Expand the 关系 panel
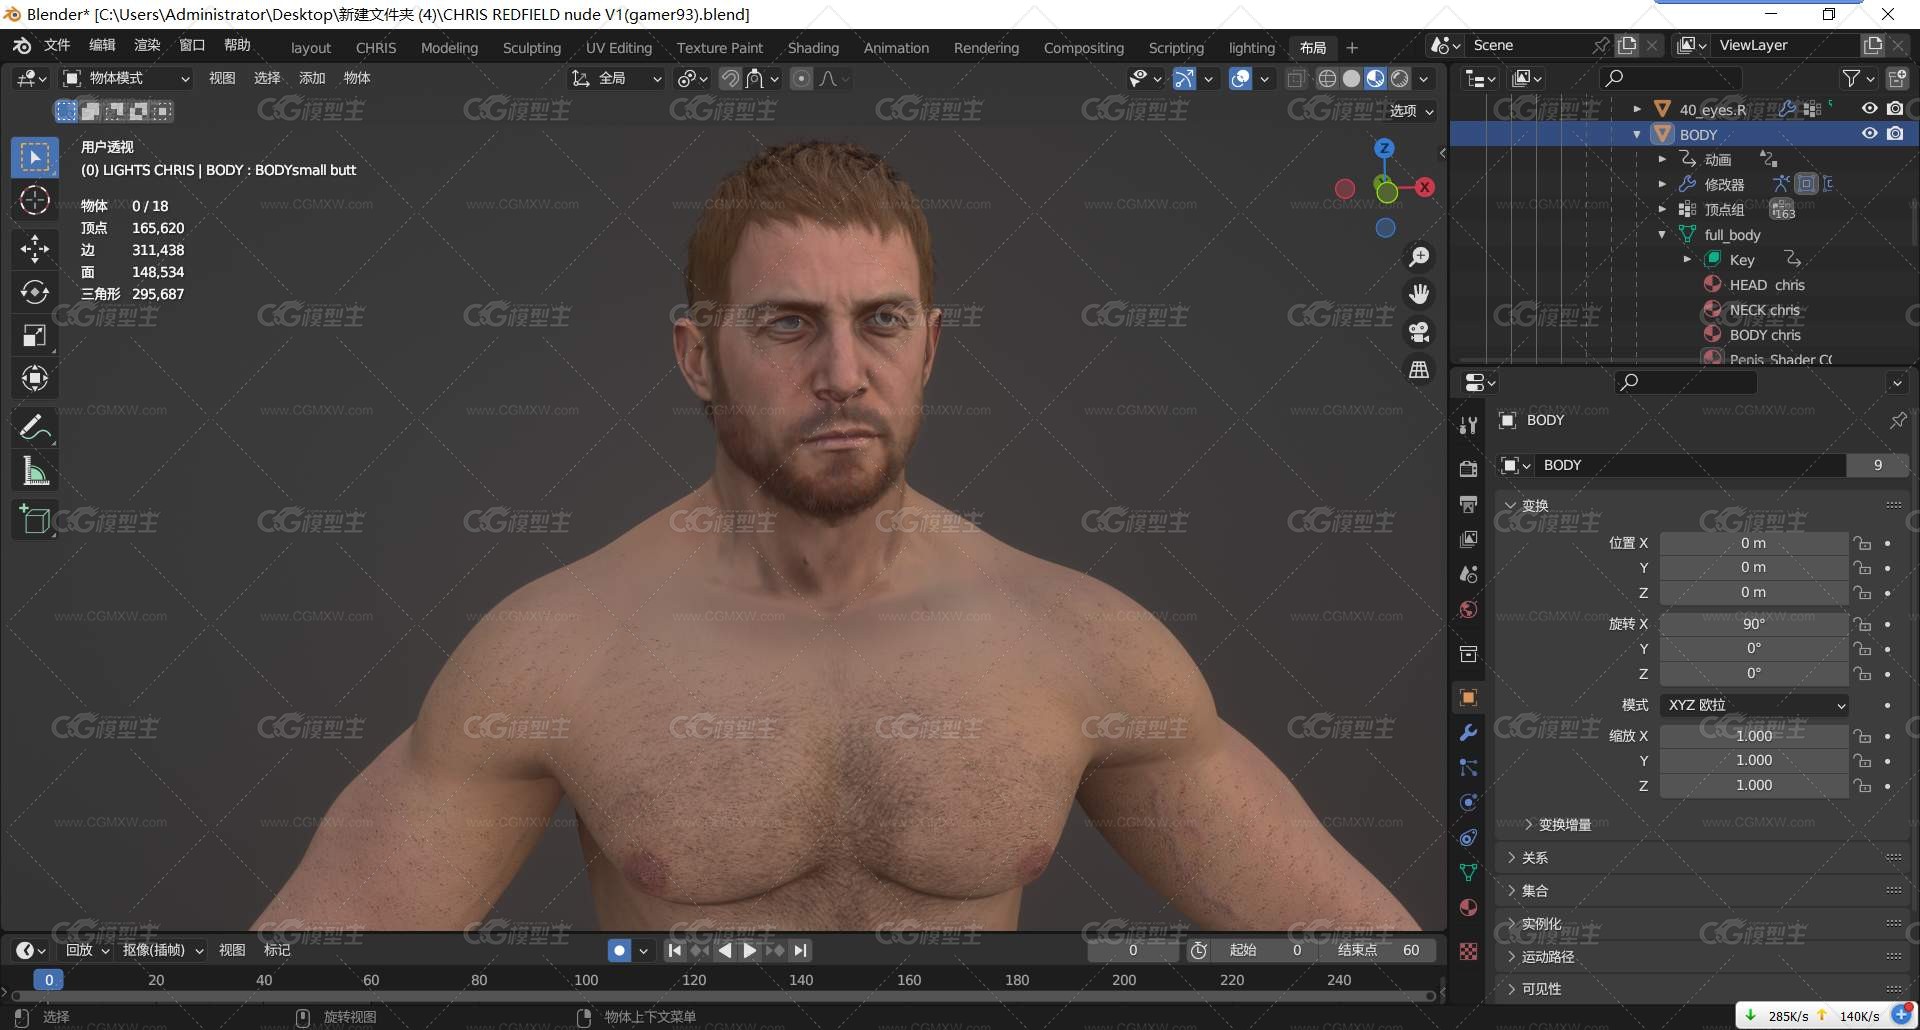Screen dimensions: 1920x1030 click(1534, 858)
